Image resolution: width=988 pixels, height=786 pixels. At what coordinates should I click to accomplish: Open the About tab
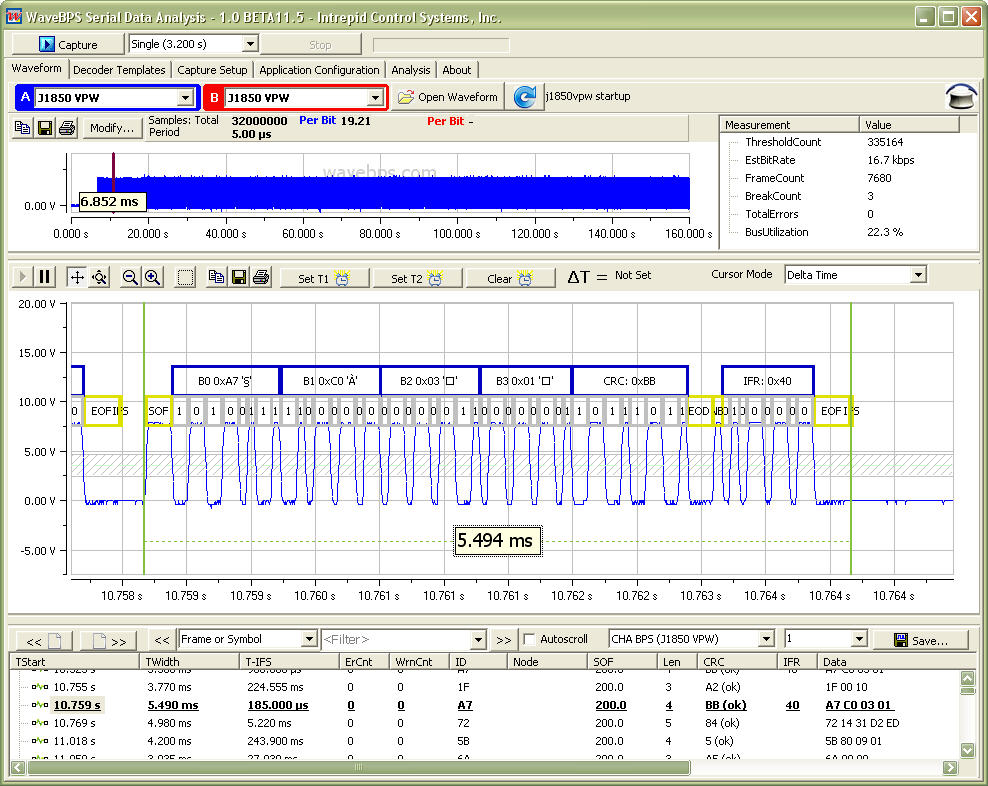[x=456, y=70]
